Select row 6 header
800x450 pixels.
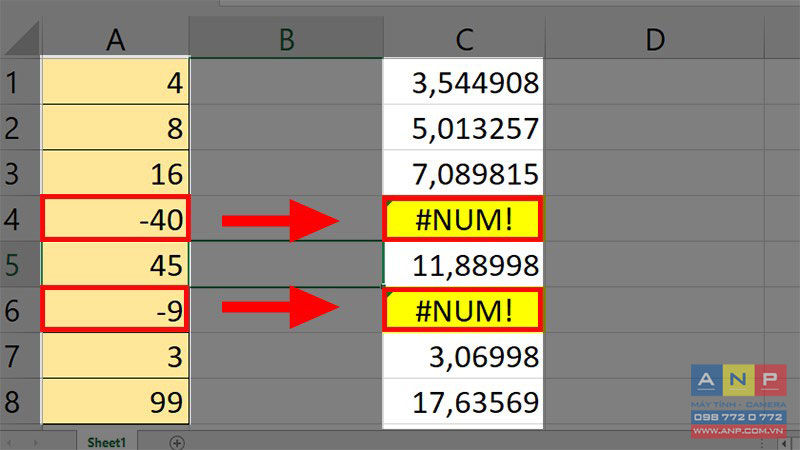tap(20, 310)
